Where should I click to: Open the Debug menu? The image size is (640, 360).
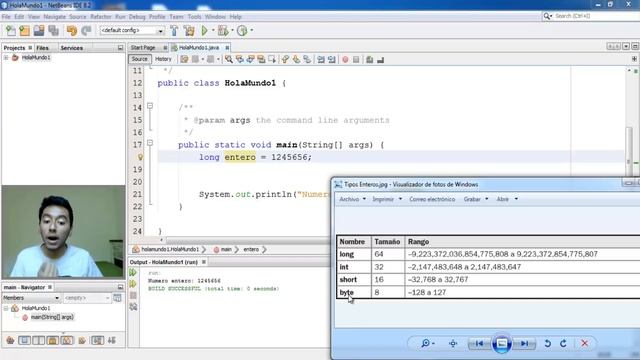tap(137, 17)
